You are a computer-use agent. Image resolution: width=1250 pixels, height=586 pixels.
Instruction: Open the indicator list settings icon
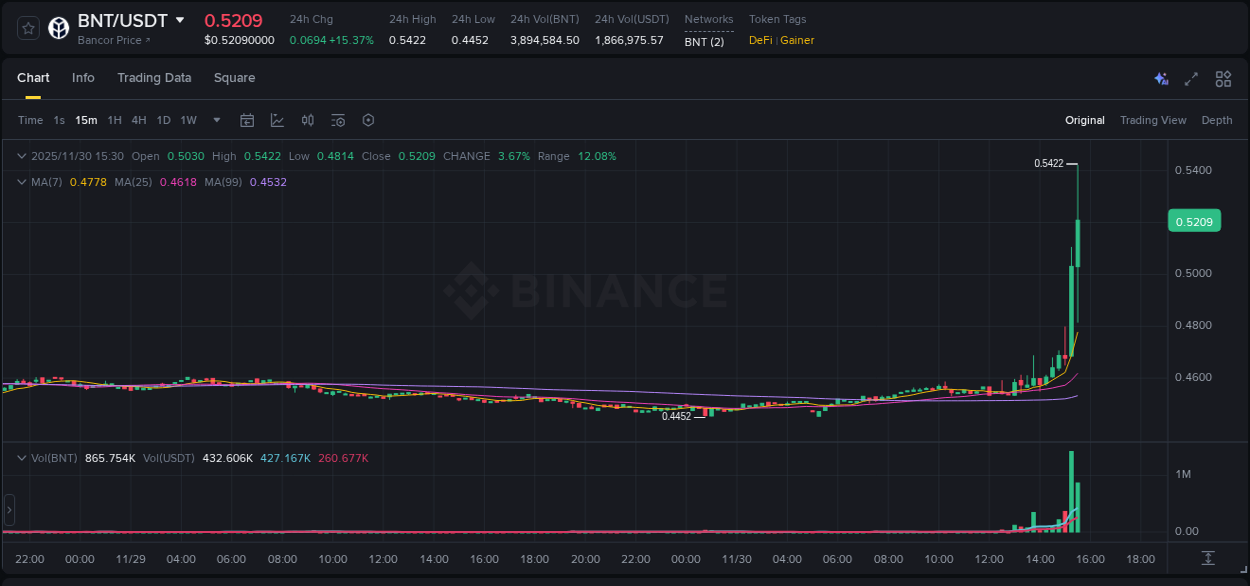[337, 119]
